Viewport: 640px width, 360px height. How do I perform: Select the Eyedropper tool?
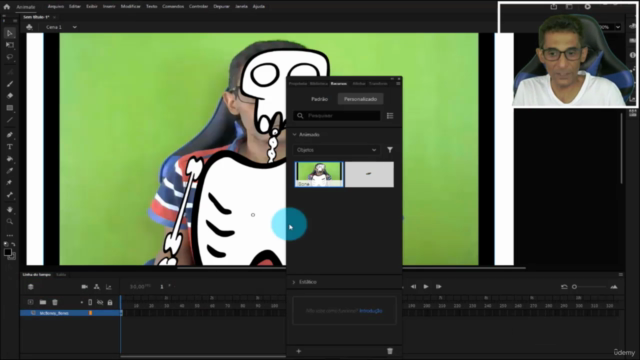pos(10,171)
